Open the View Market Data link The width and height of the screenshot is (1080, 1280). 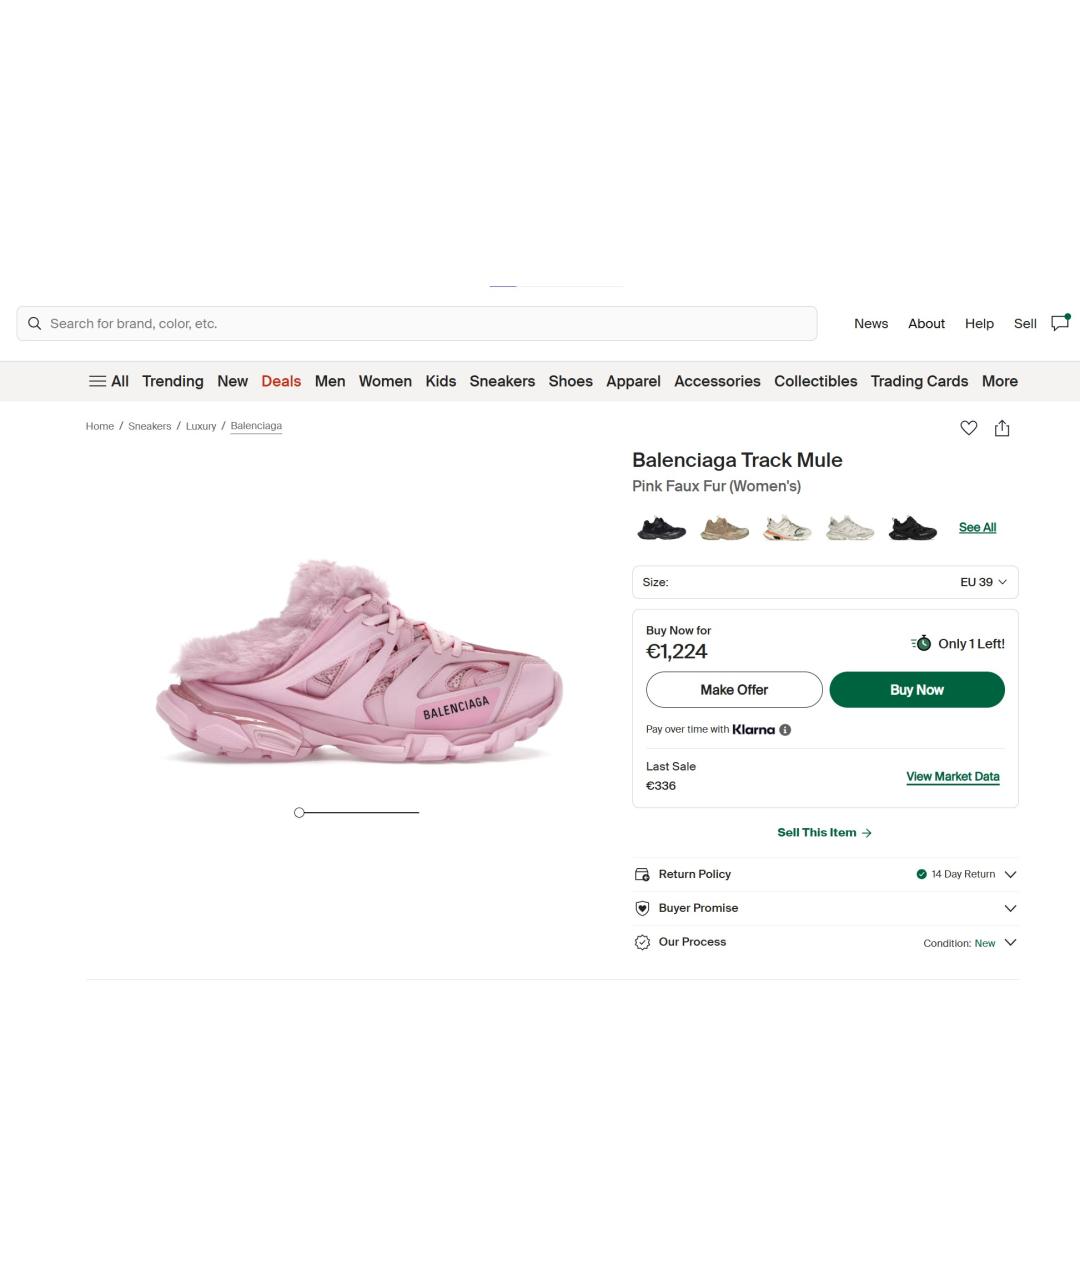(953, 777)
